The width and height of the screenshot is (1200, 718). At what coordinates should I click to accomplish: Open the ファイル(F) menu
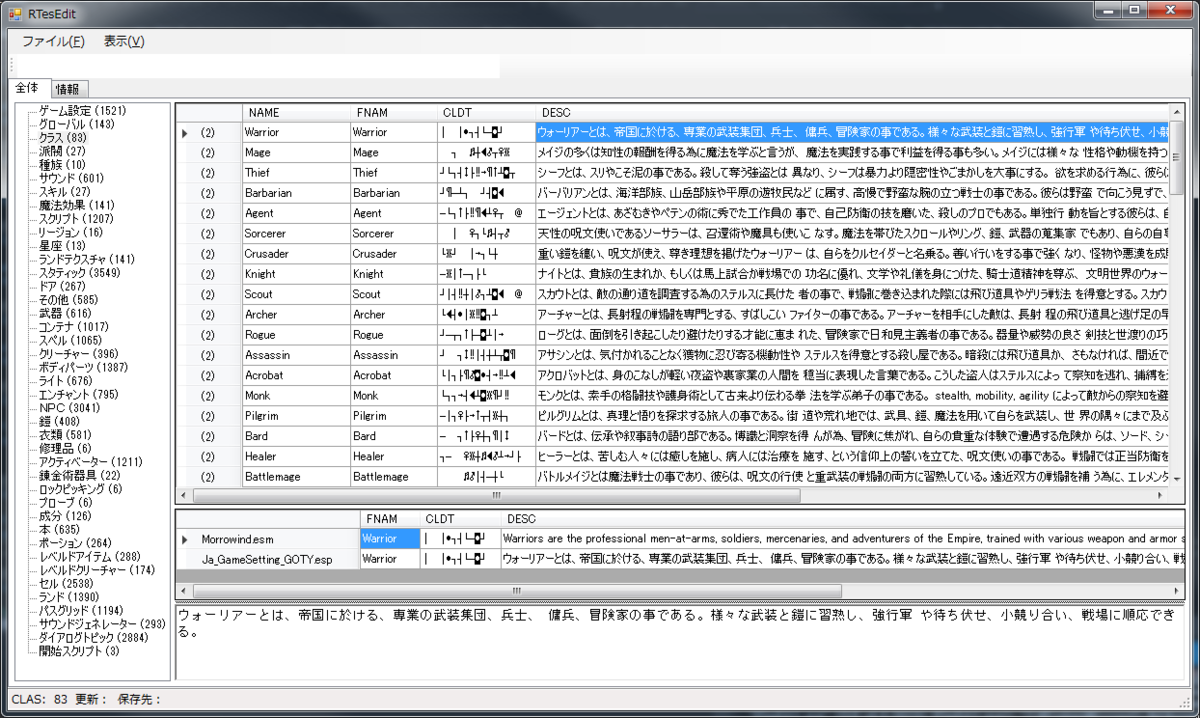53,41
